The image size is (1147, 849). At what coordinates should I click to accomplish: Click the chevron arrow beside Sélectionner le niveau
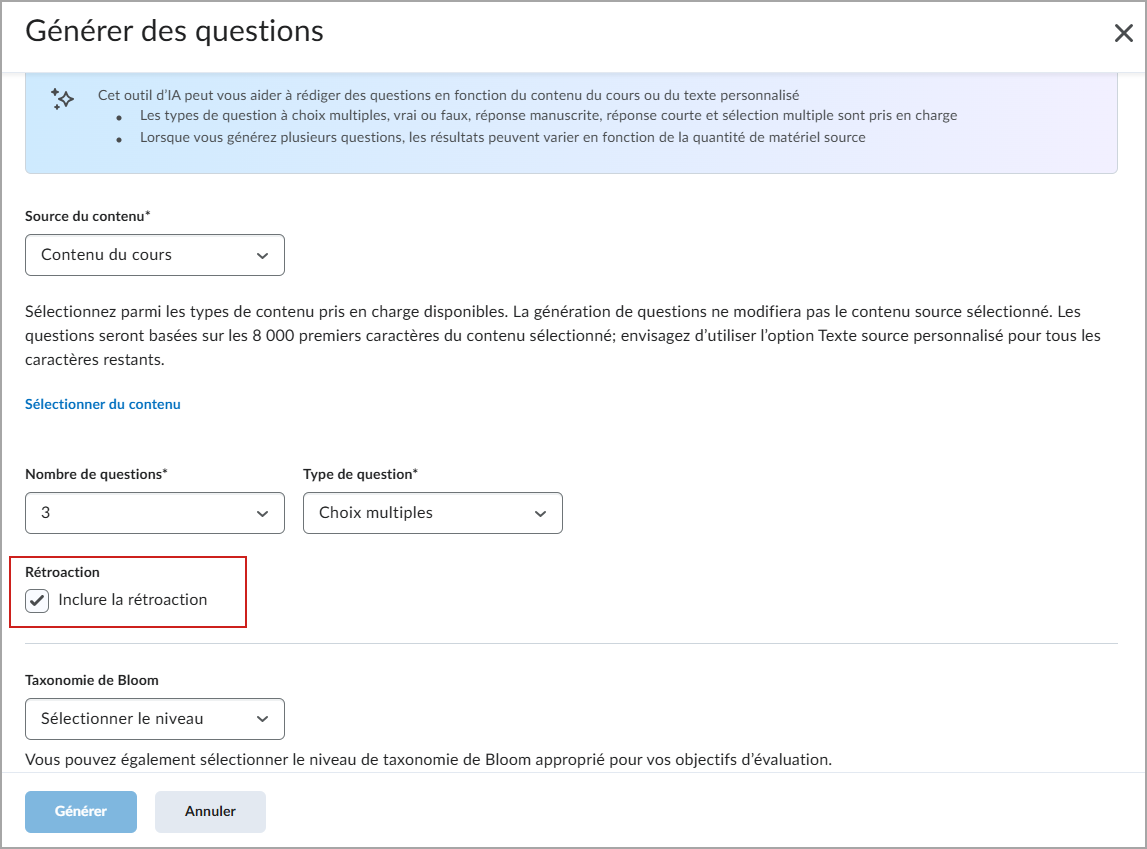[x=262, y=719]
